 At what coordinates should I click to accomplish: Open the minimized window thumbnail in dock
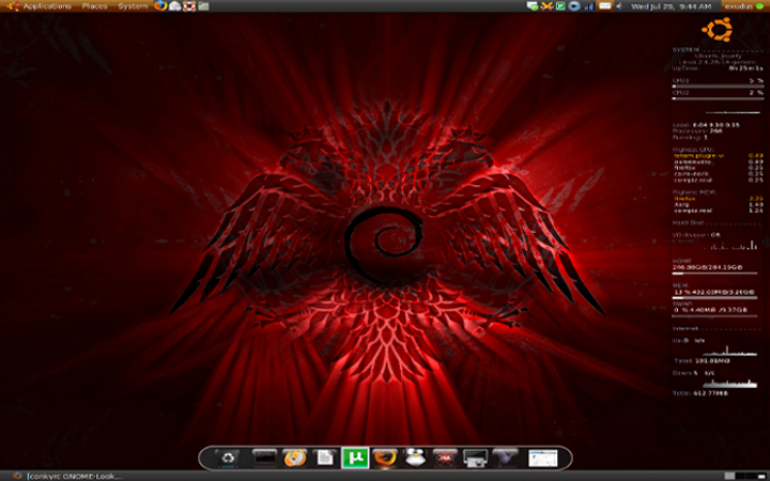coord(543,458)
